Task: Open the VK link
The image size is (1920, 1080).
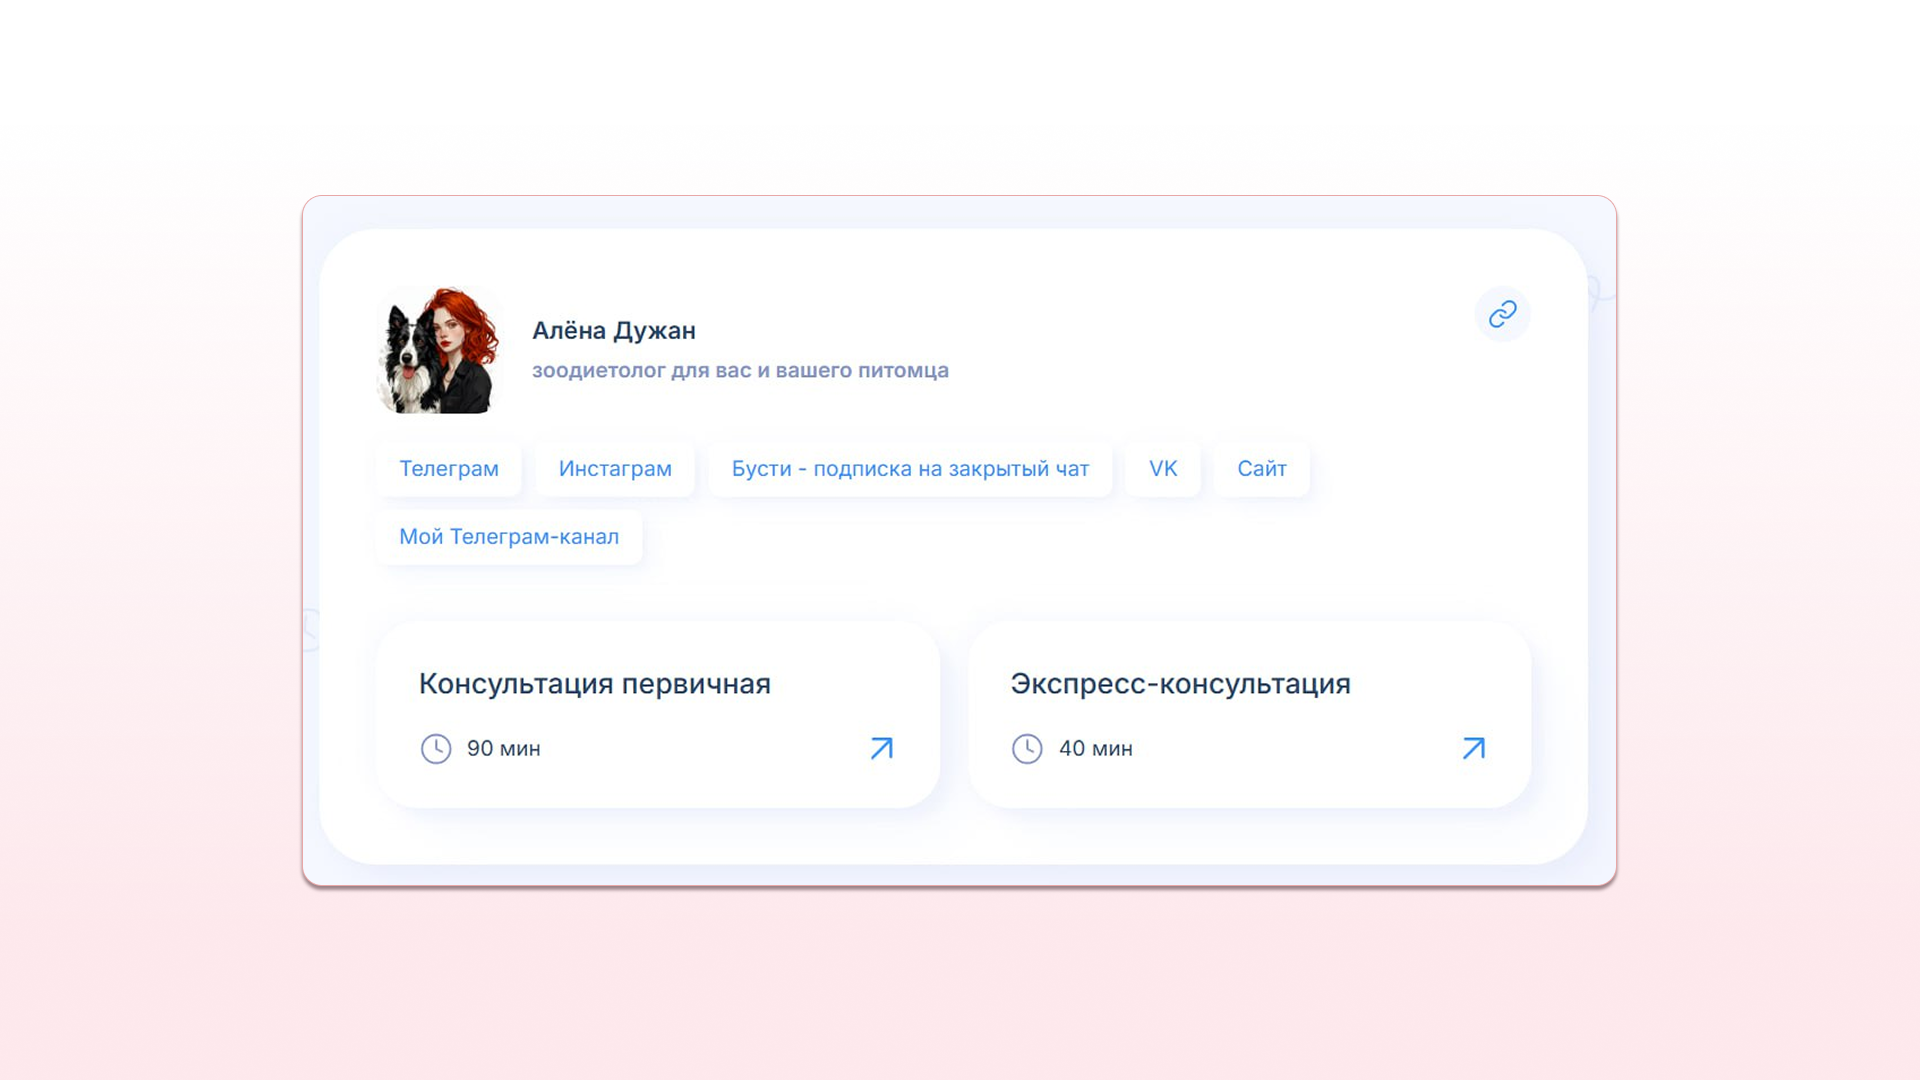Action: point(1163,469)
